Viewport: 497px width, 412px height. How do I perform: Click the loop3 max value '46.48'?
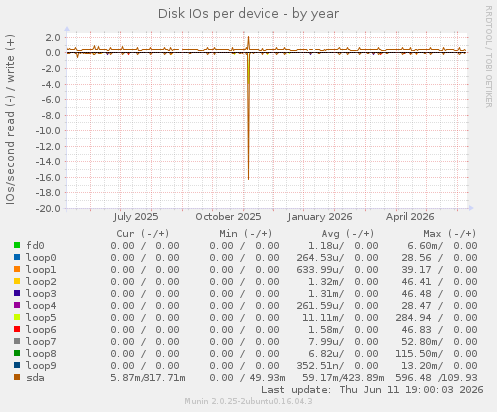(x=416, y=294)
